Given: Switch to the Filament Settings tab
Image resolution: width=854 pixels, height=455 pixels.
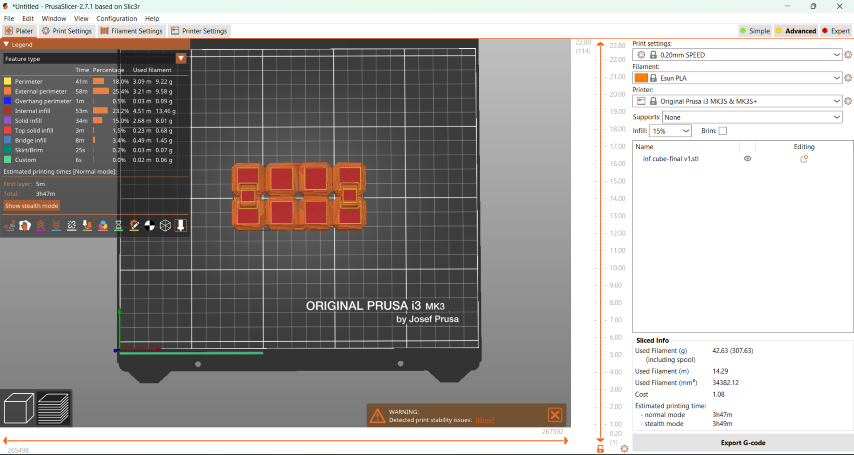Looking at the screenshot, I should pos(131,31).
